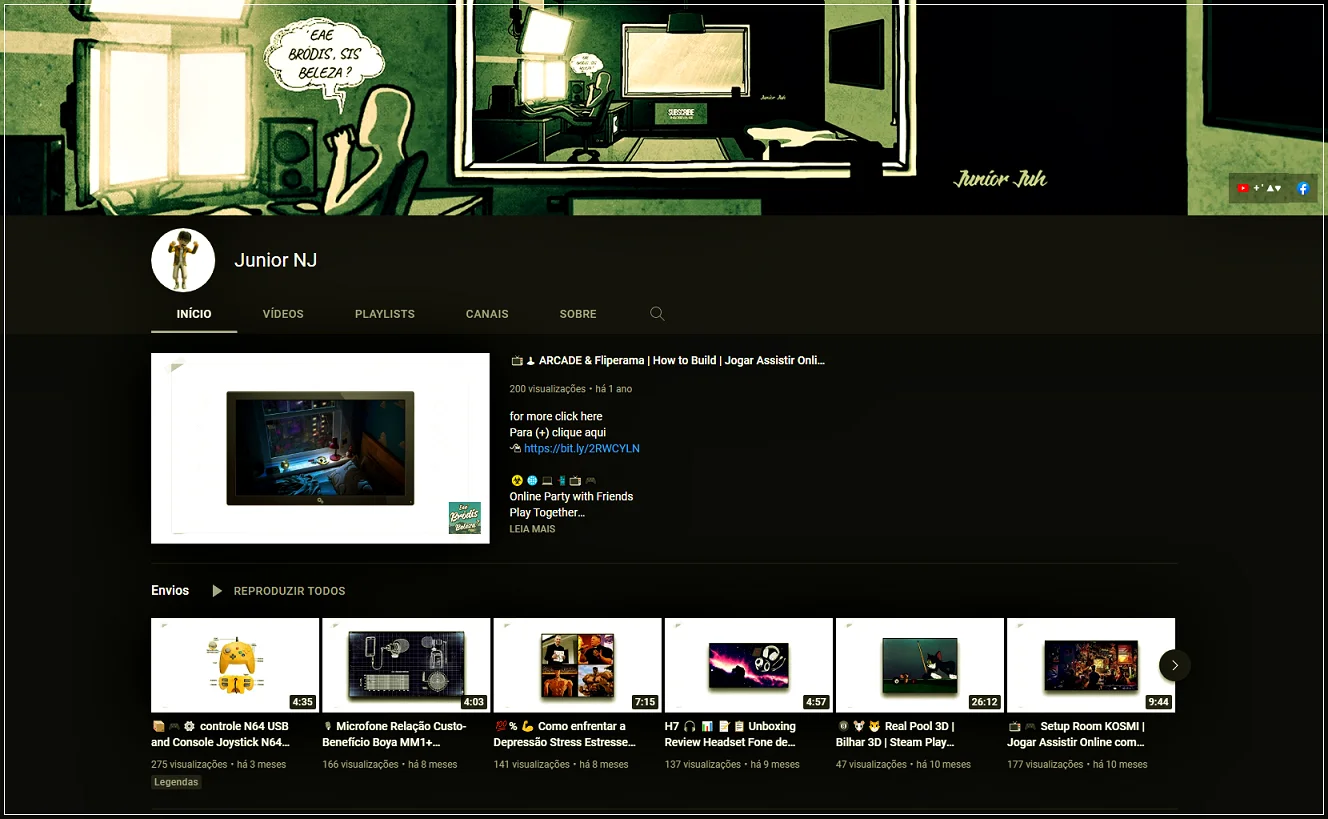Click the 7:15 duration badge
This screenshot has height=819, width=1328.
[x=645, y=702]
